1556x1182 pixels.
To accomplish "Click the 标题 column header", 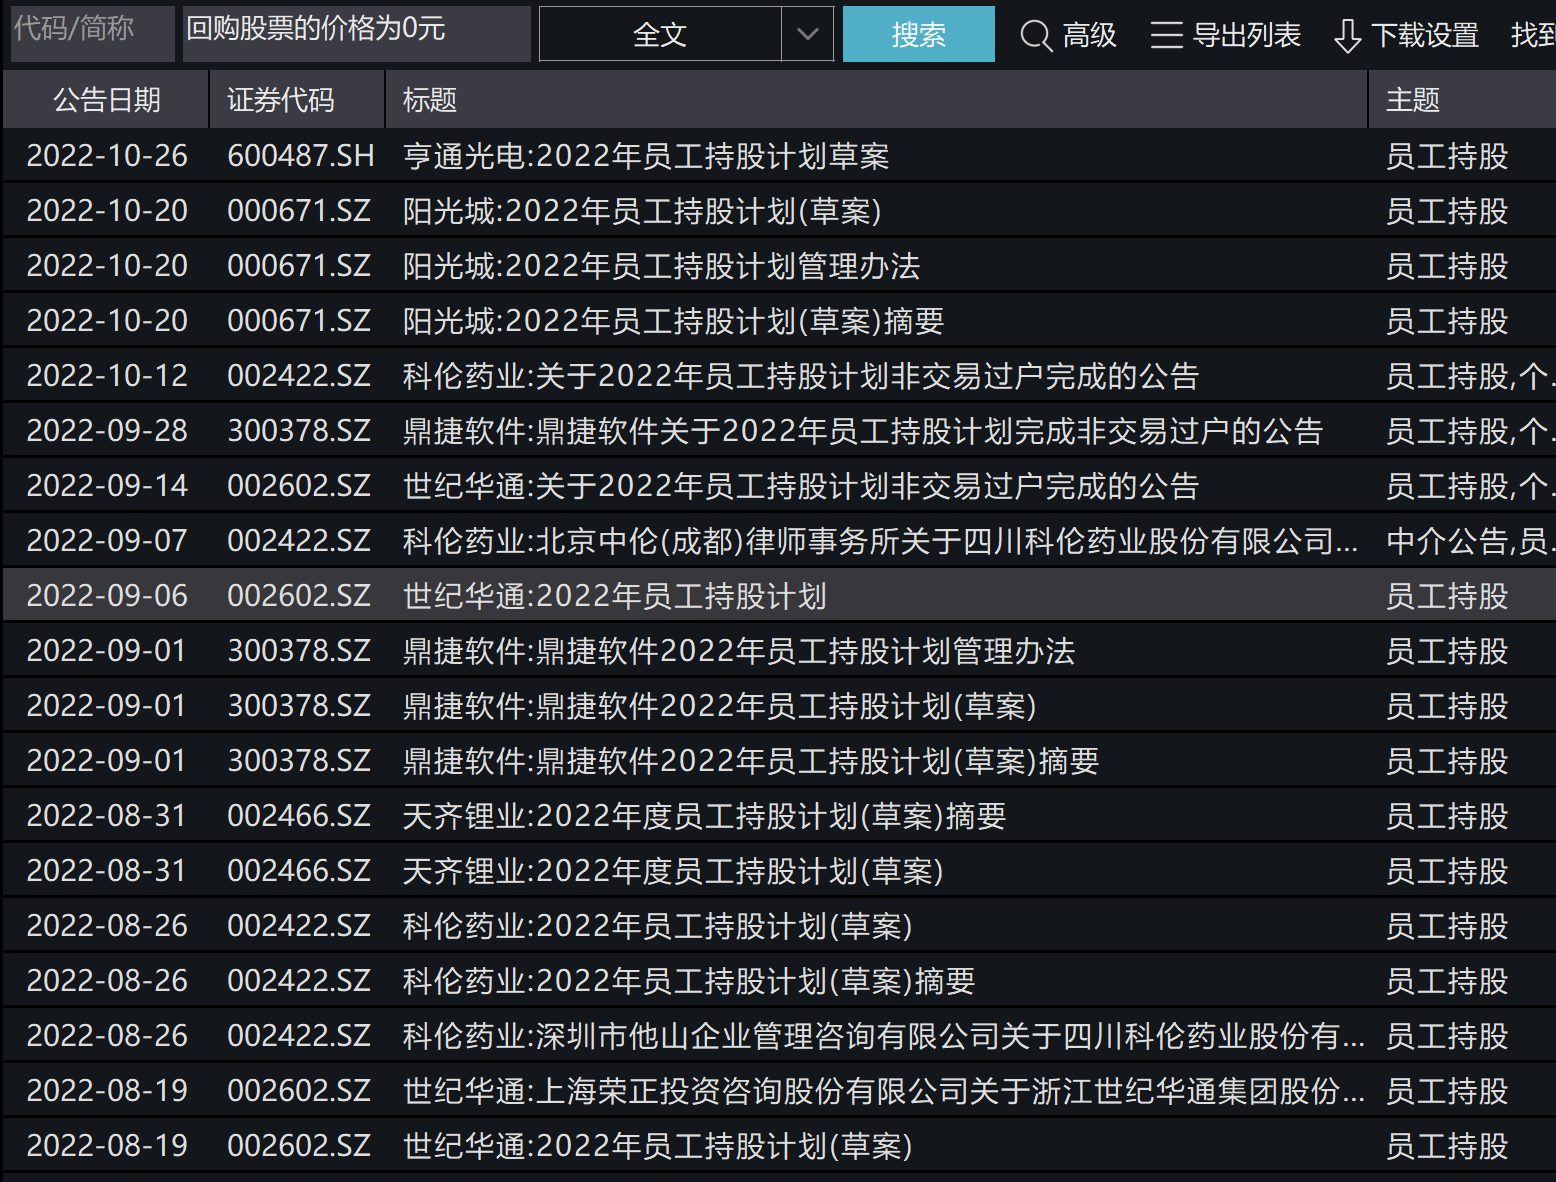I will pyautogui.click(x=876, y=100).
